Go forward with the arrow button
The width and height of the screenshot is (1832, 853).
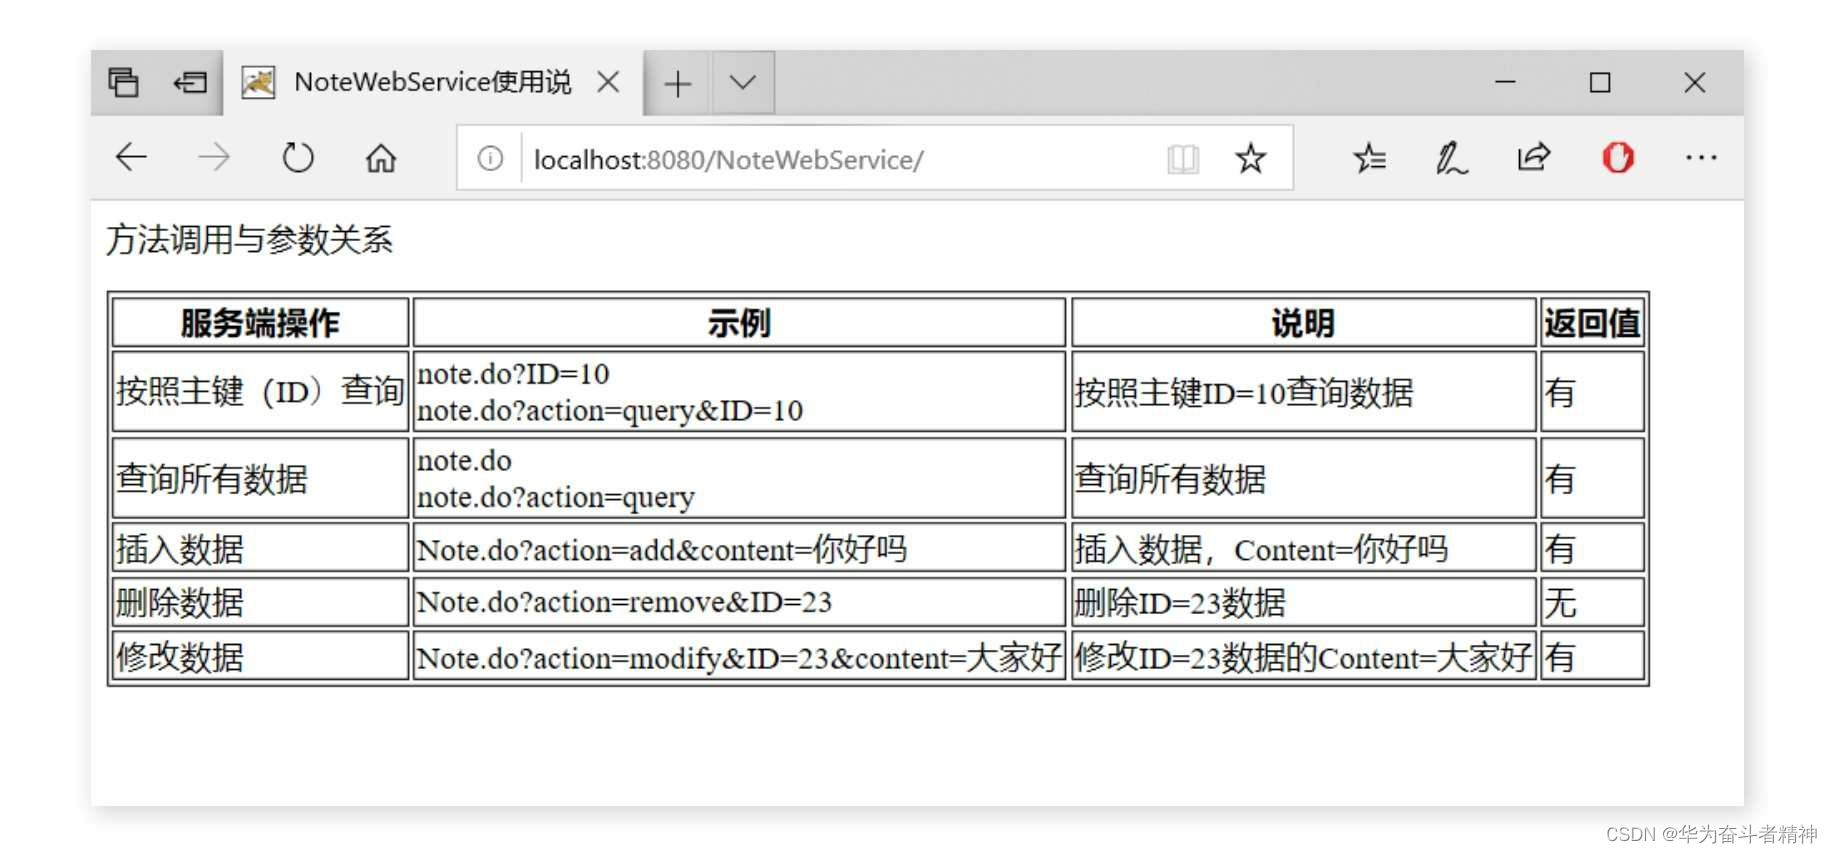(x=214, y=157)
